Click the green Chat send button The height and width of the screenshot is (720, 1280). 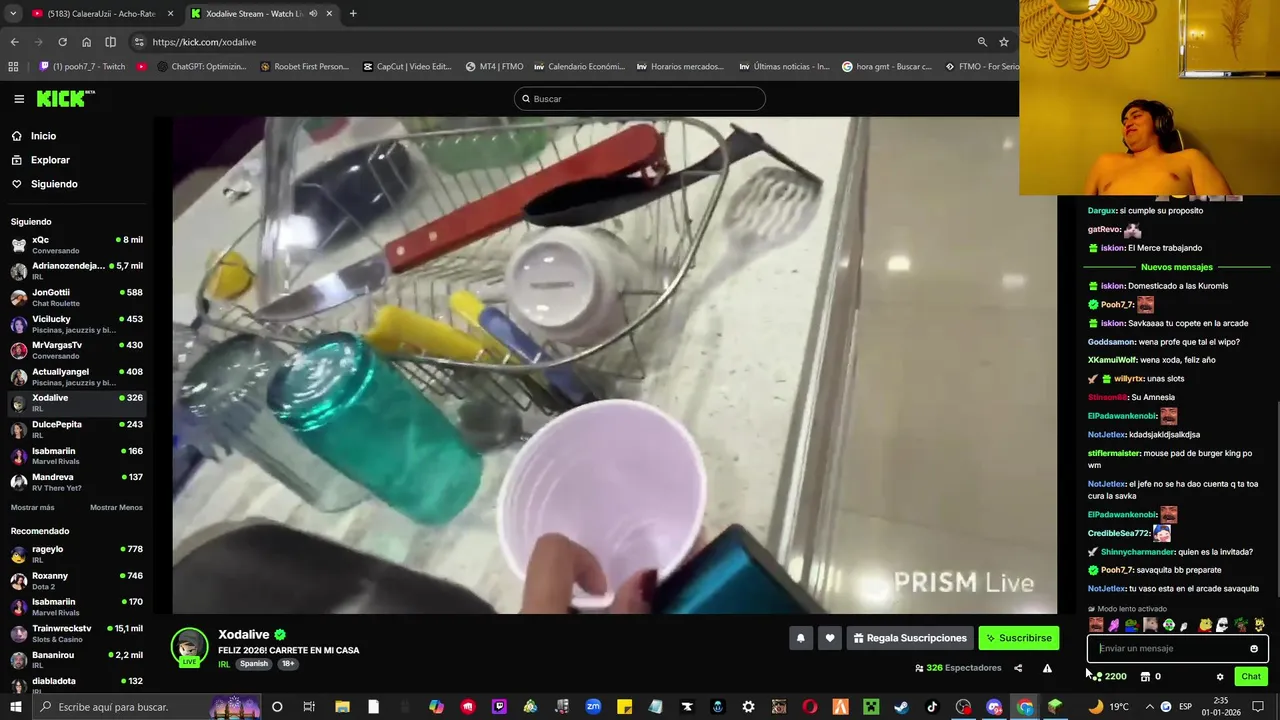pos(1251,677)
